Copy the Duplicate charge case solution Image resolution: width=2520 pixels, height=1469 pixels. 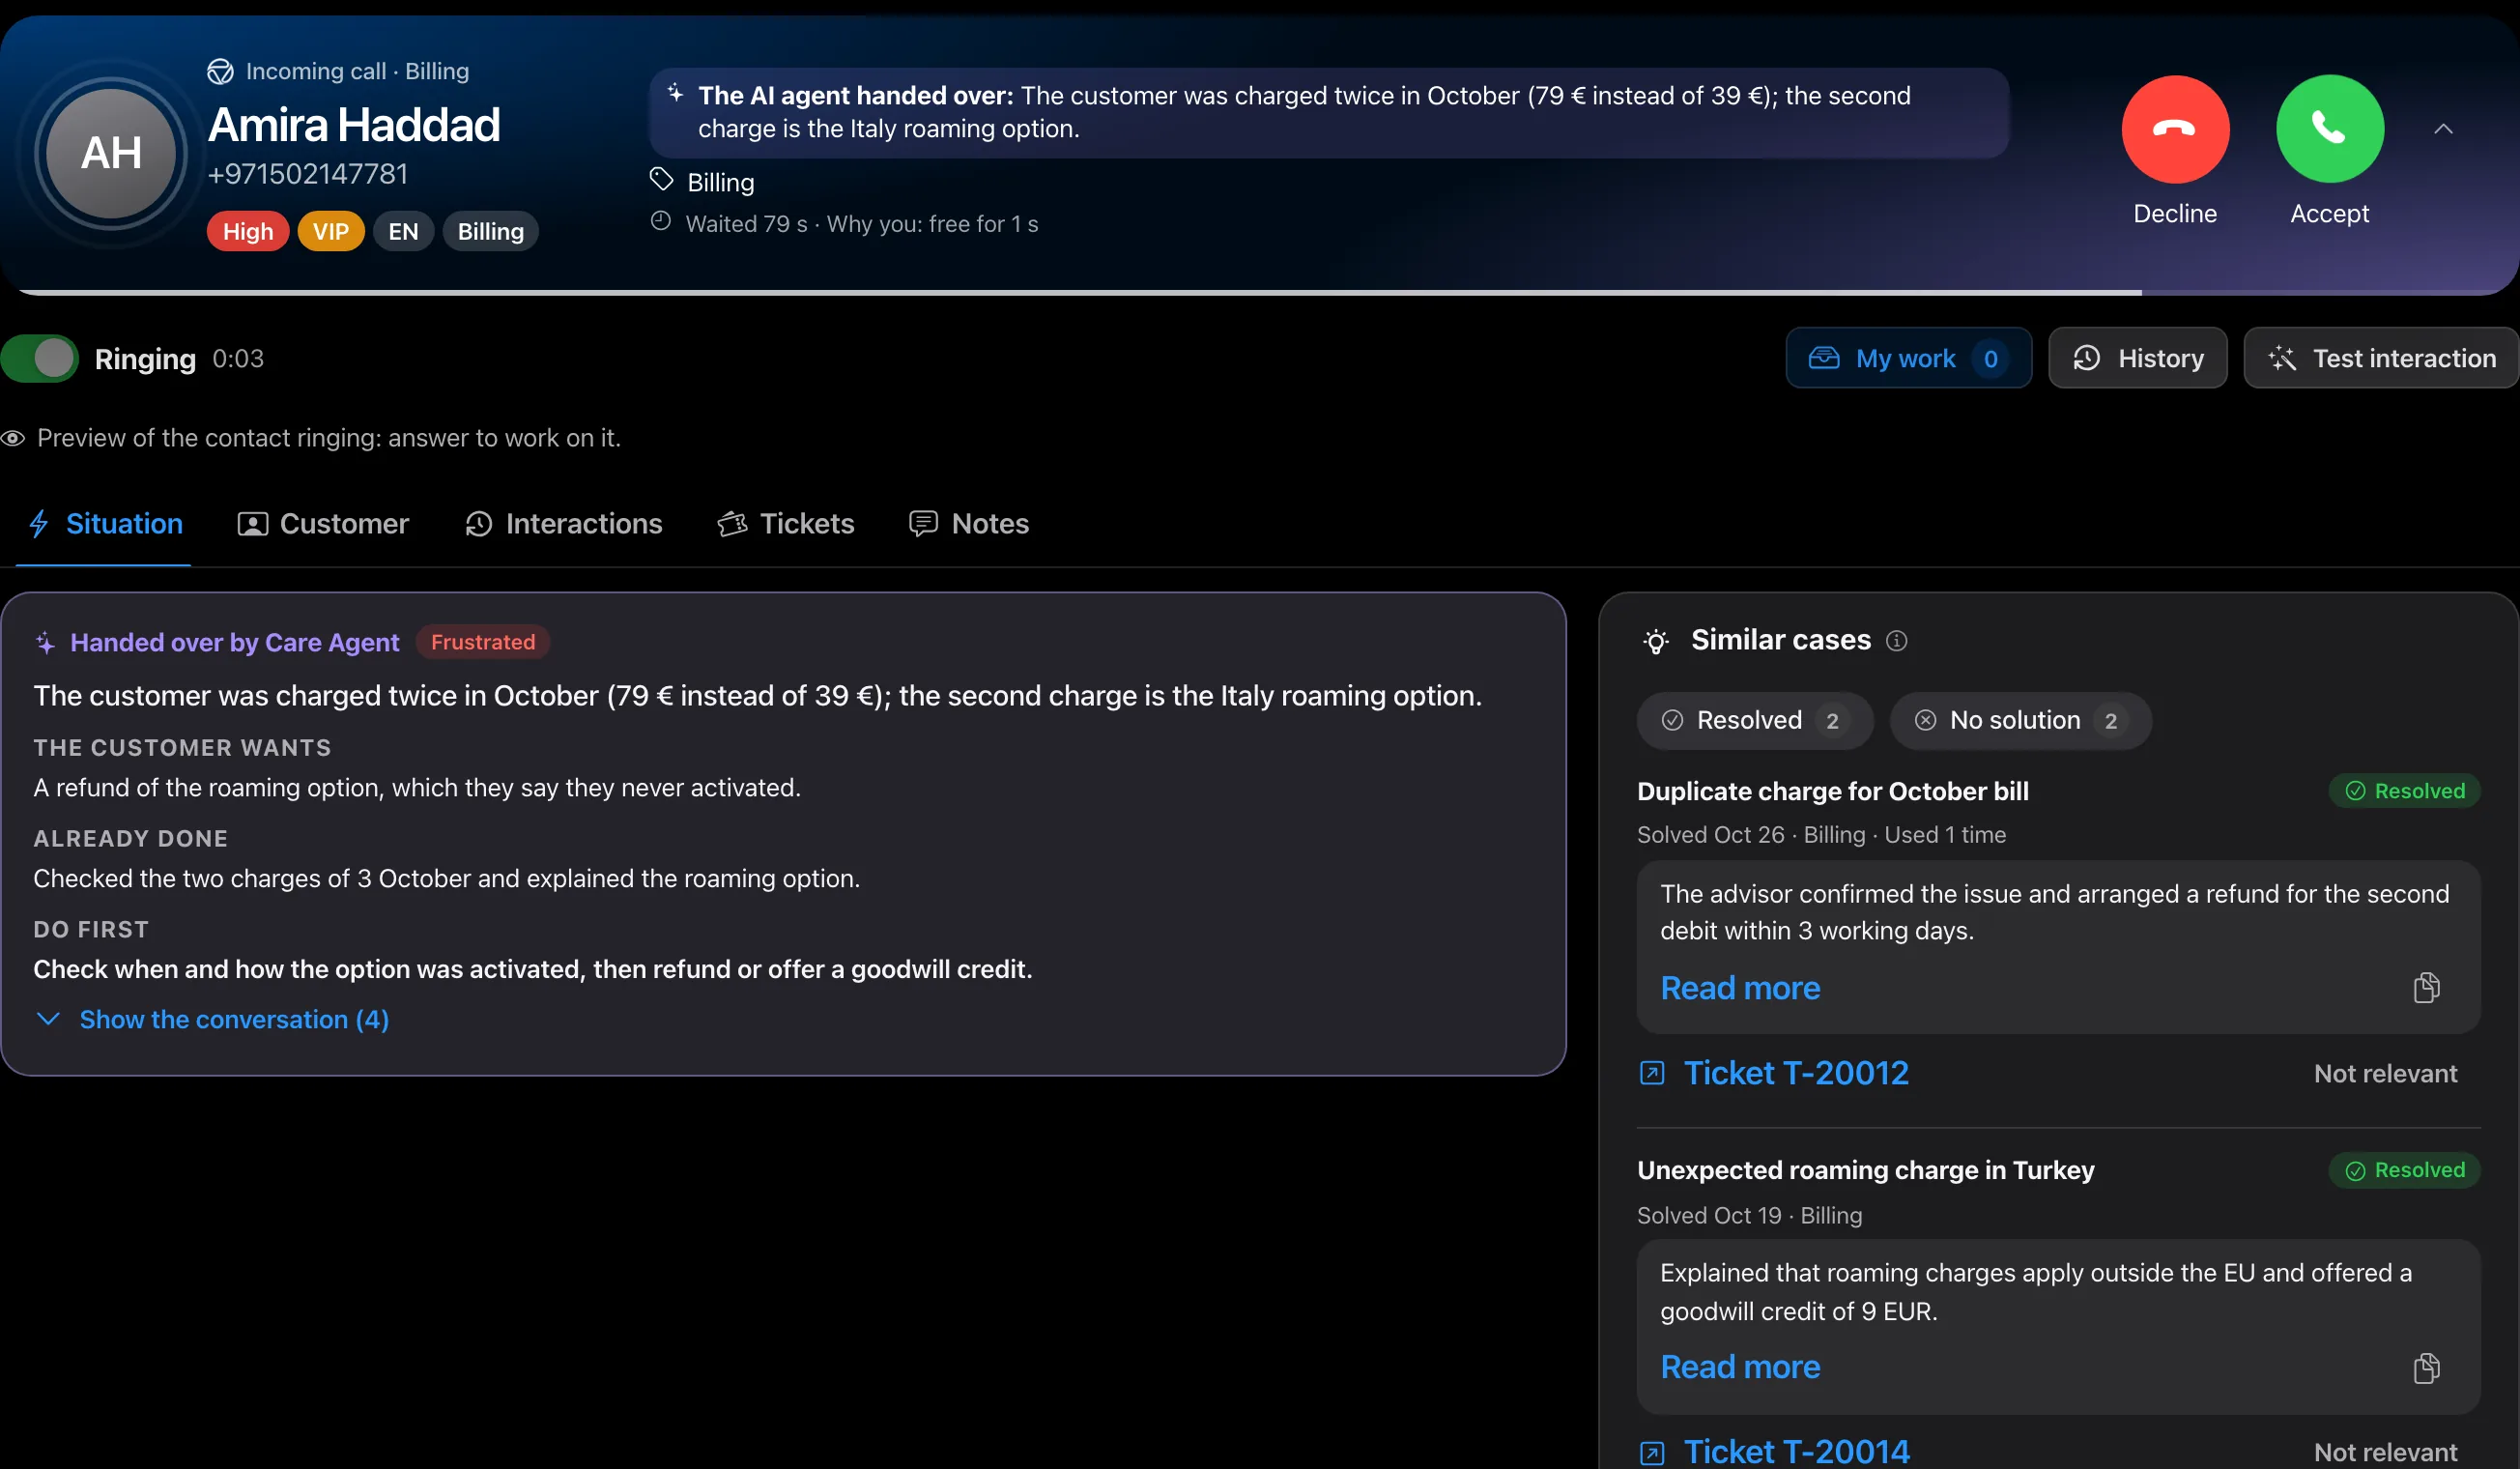[2426, 988]
